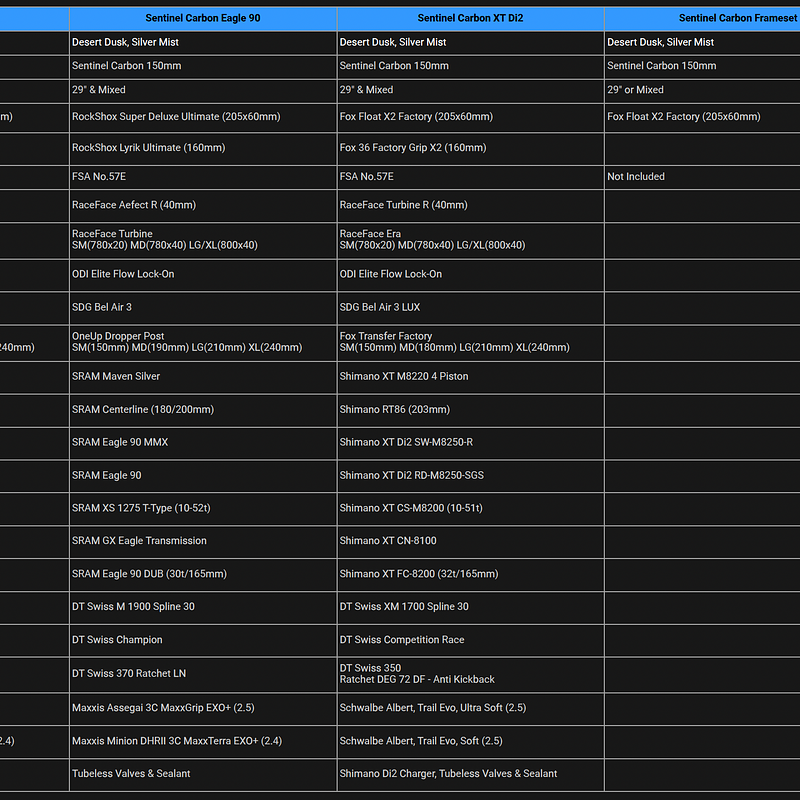Select 29" or Mixed wheel size cell
The width and height of the screenshot is (800, 800).
coord(703,90)
